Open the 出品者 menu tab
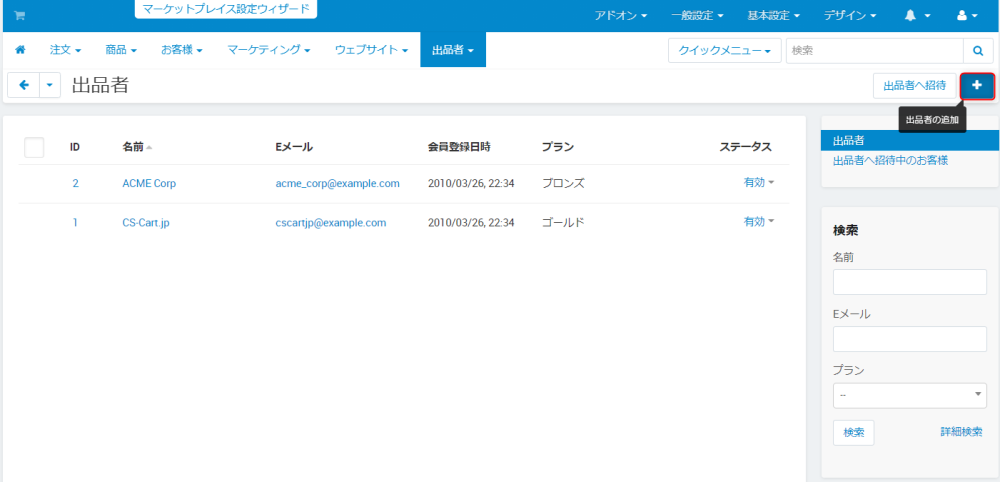Screen dimensions: 1000x482 453,50
